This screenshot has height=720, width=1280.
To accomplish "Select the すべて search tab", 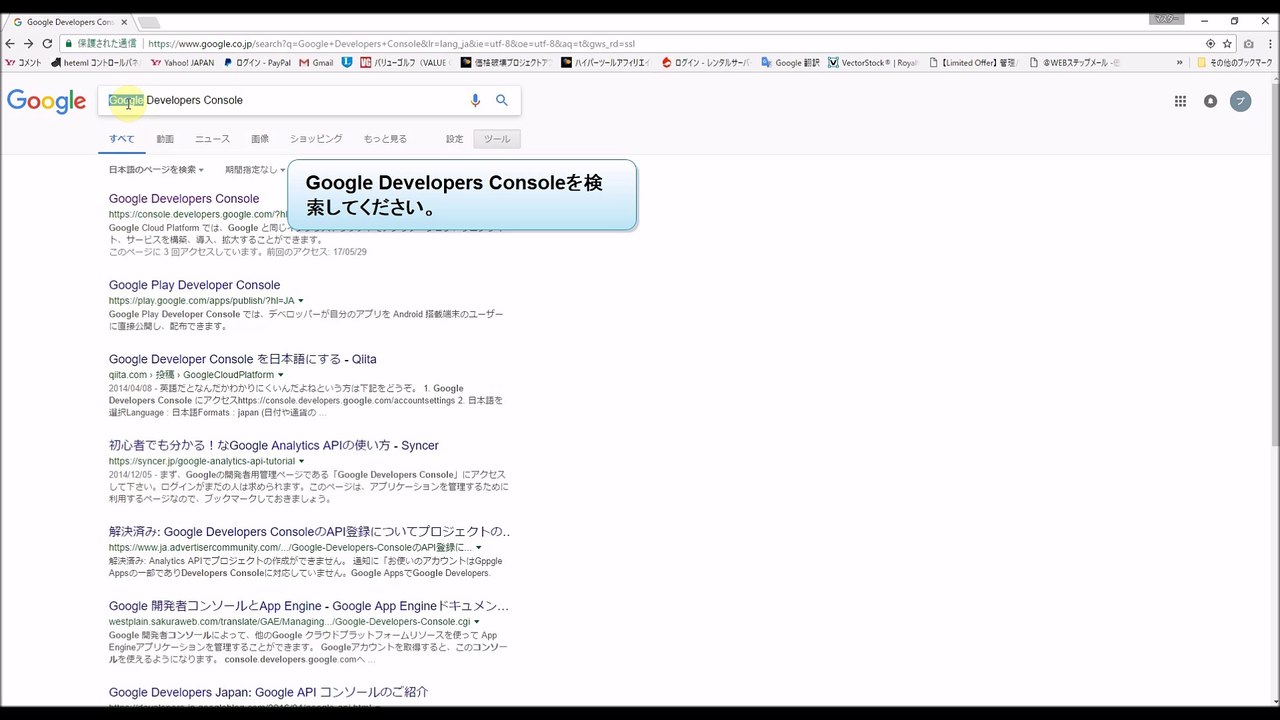I will pos(122,139).
